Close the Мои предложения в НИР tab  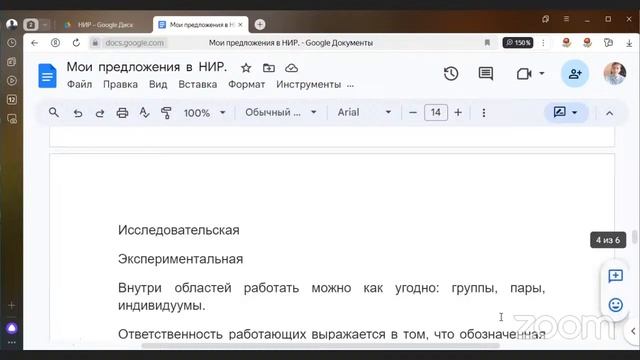click(240, 25)
